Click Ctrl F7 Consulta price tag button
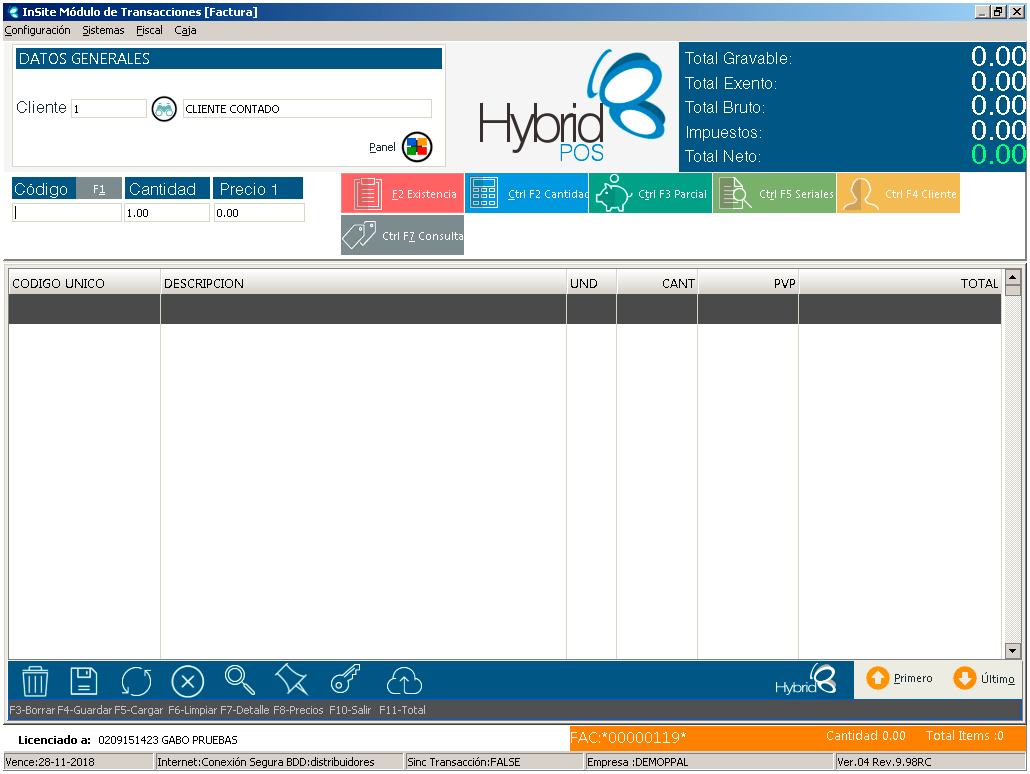Image resolution: width=1030 pixels, height=774 pixels. tap(402, 235)
